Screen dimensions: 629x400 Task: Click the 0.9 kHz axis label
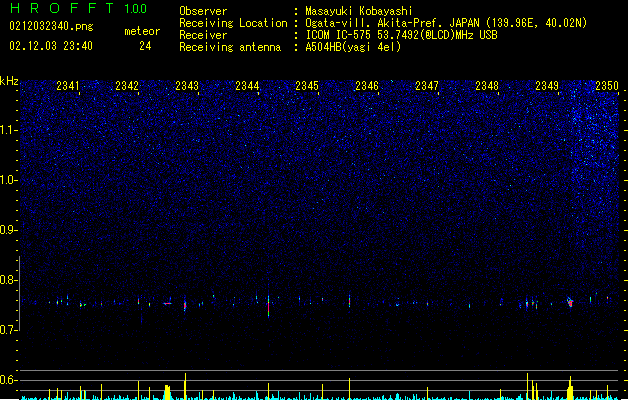(8, 230)
